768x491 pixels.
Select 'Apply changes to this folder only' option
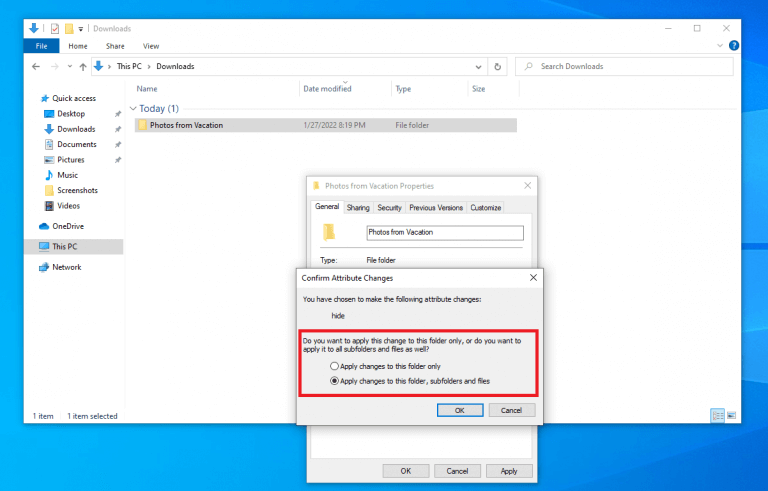(x=385, y=366)
